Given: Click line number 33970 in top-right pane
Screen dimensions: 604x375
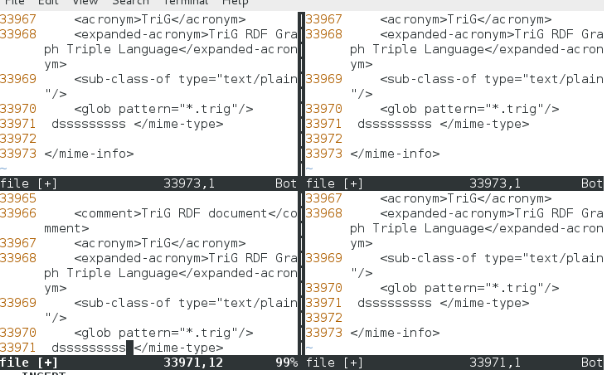Looking at the screenshot, I should (324, 109).
